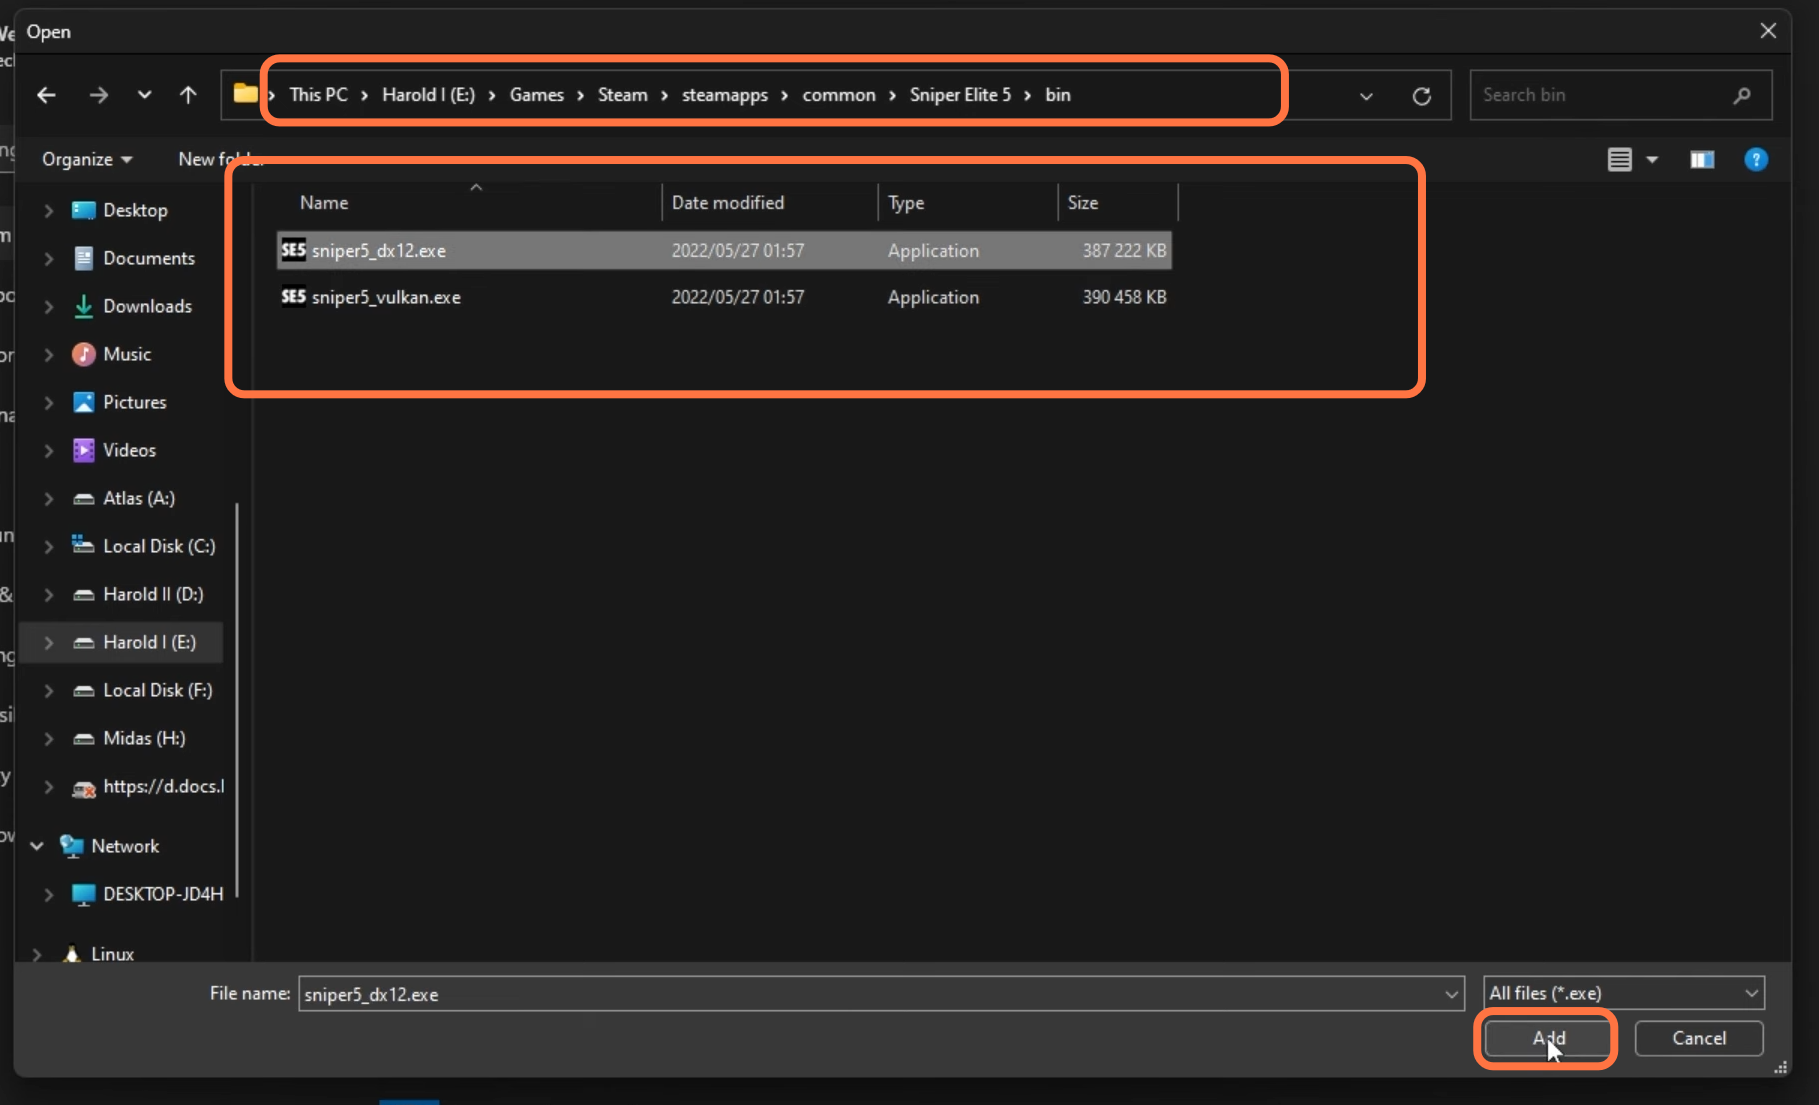Select sniper5_vulkan.exe file
1819x1105 pixels.
click(724, 297)
